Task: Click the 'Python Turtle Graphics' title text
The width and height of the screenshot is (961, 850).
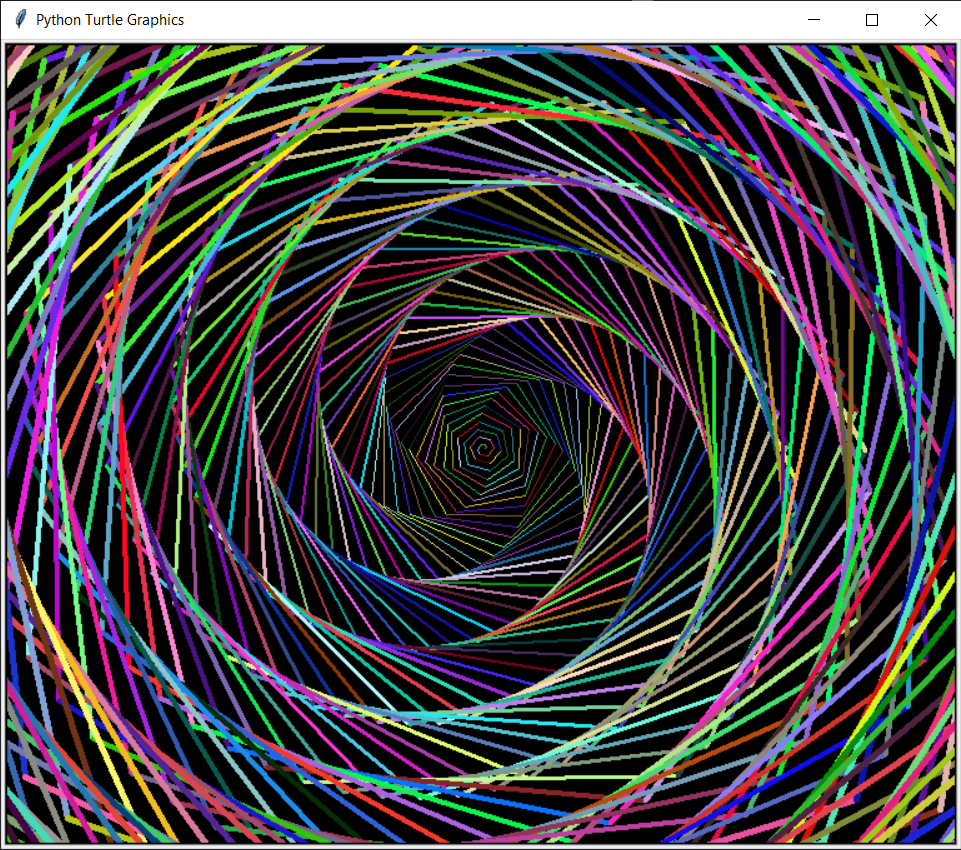Action: (x=110, y=20)
